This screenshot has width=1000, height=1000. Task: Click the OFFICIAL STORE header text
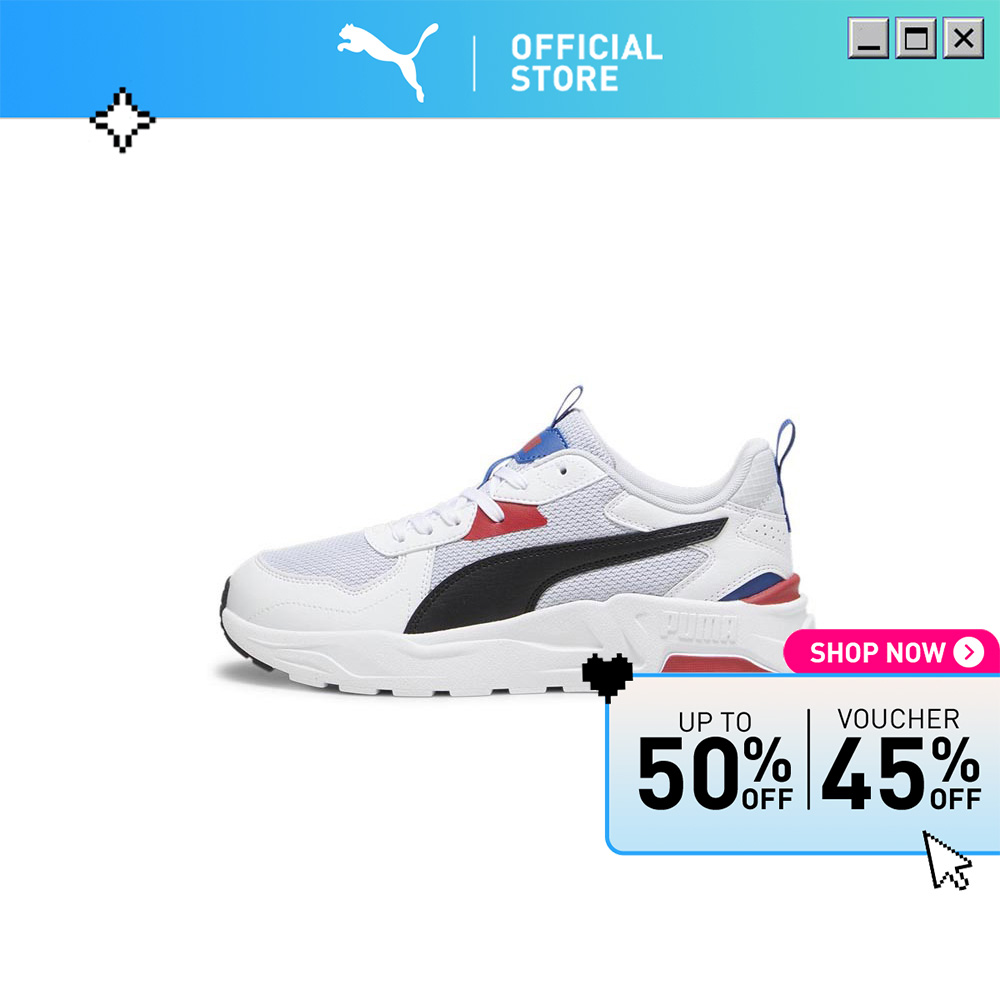(586, 62)
